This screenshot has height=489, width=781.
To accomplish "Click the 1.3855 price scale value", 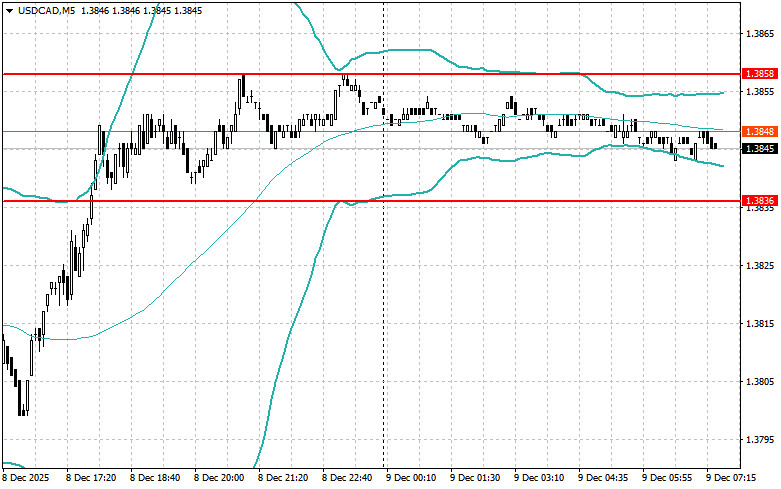I will (760, 92).
